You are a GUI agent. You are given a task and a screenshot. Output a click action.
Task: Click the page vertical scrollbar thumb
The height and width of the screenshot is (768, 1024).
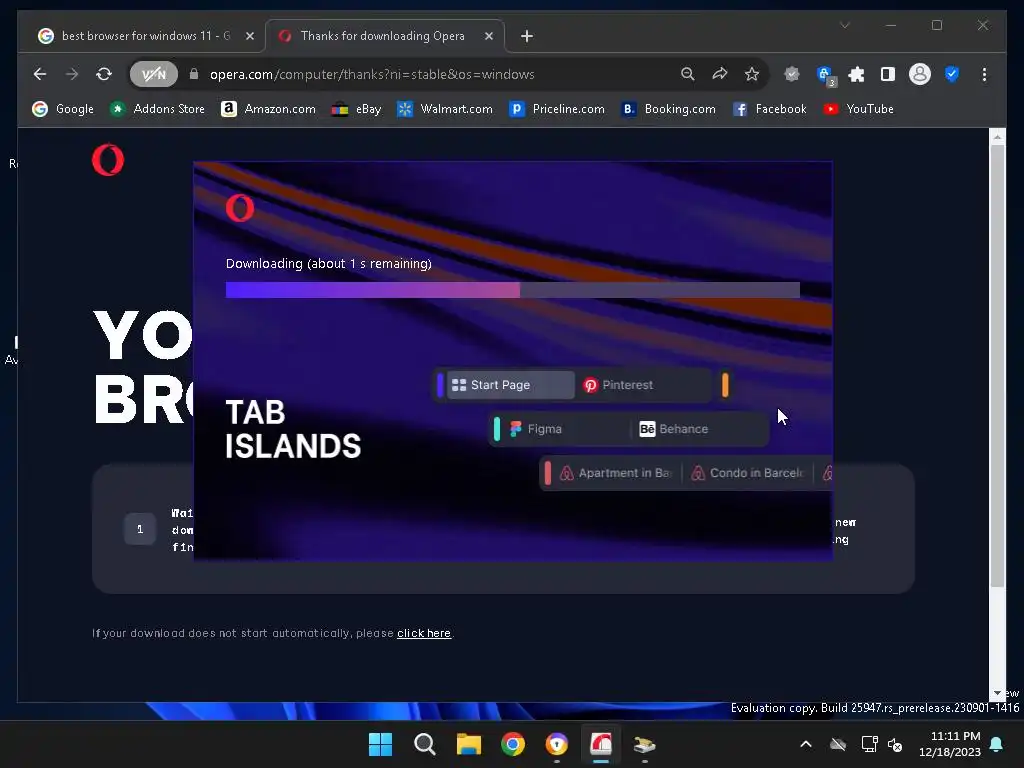point(997,366)
